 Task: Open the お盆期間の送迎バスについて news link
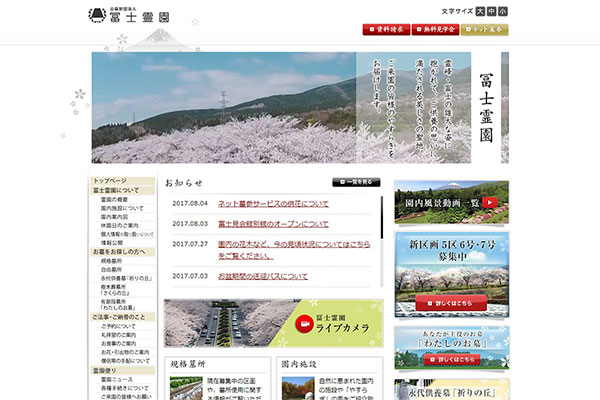pyautogui.click(x=263, y=276)
